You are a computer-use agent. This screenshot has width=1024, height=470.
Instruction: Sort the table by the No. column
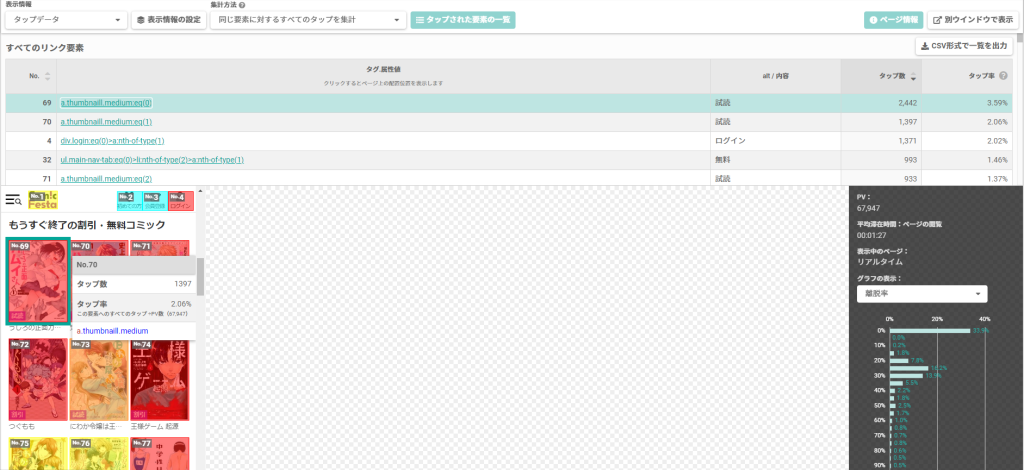click(46, 76)
